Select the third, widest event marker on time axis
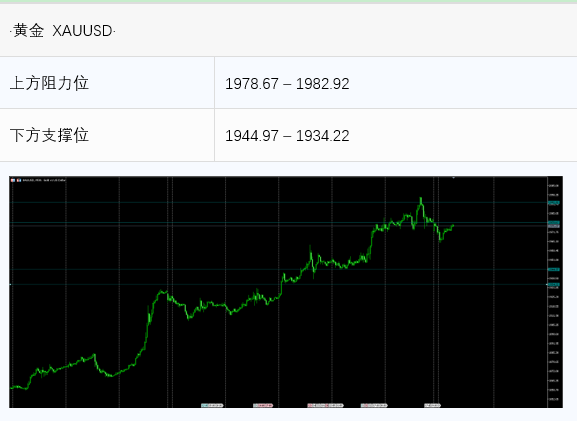Viewport: 577px width, 421px height. [x=325, y=405]
